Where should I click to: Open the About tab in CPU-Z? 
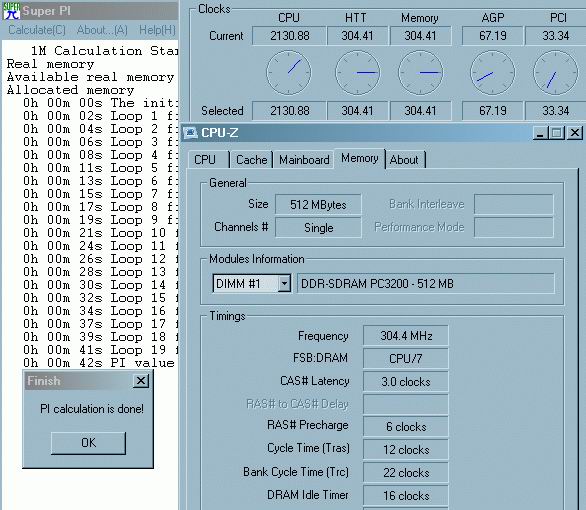coord(405,160)
